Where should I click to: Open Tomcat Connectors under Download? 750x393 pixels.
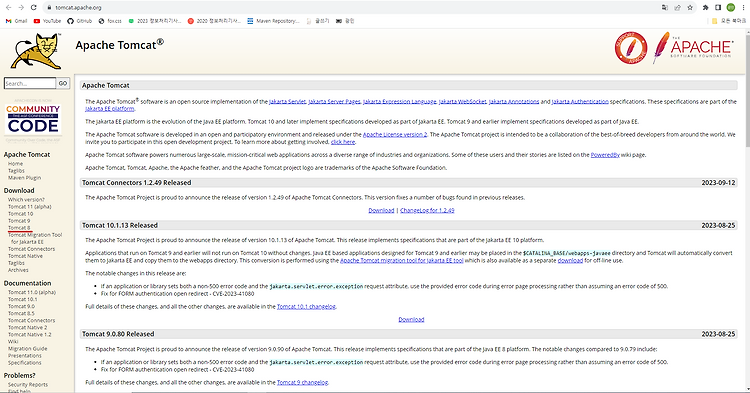click(32, 249)
